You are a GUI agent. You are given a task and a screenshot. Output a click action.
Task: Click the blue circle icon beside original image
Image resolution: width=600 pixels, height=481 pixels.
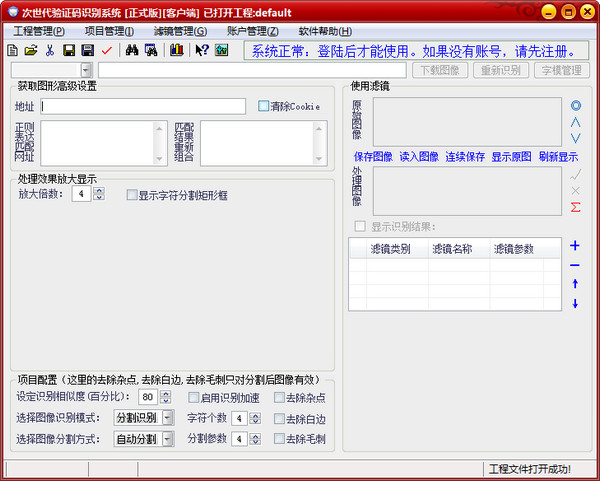(575, 105)
